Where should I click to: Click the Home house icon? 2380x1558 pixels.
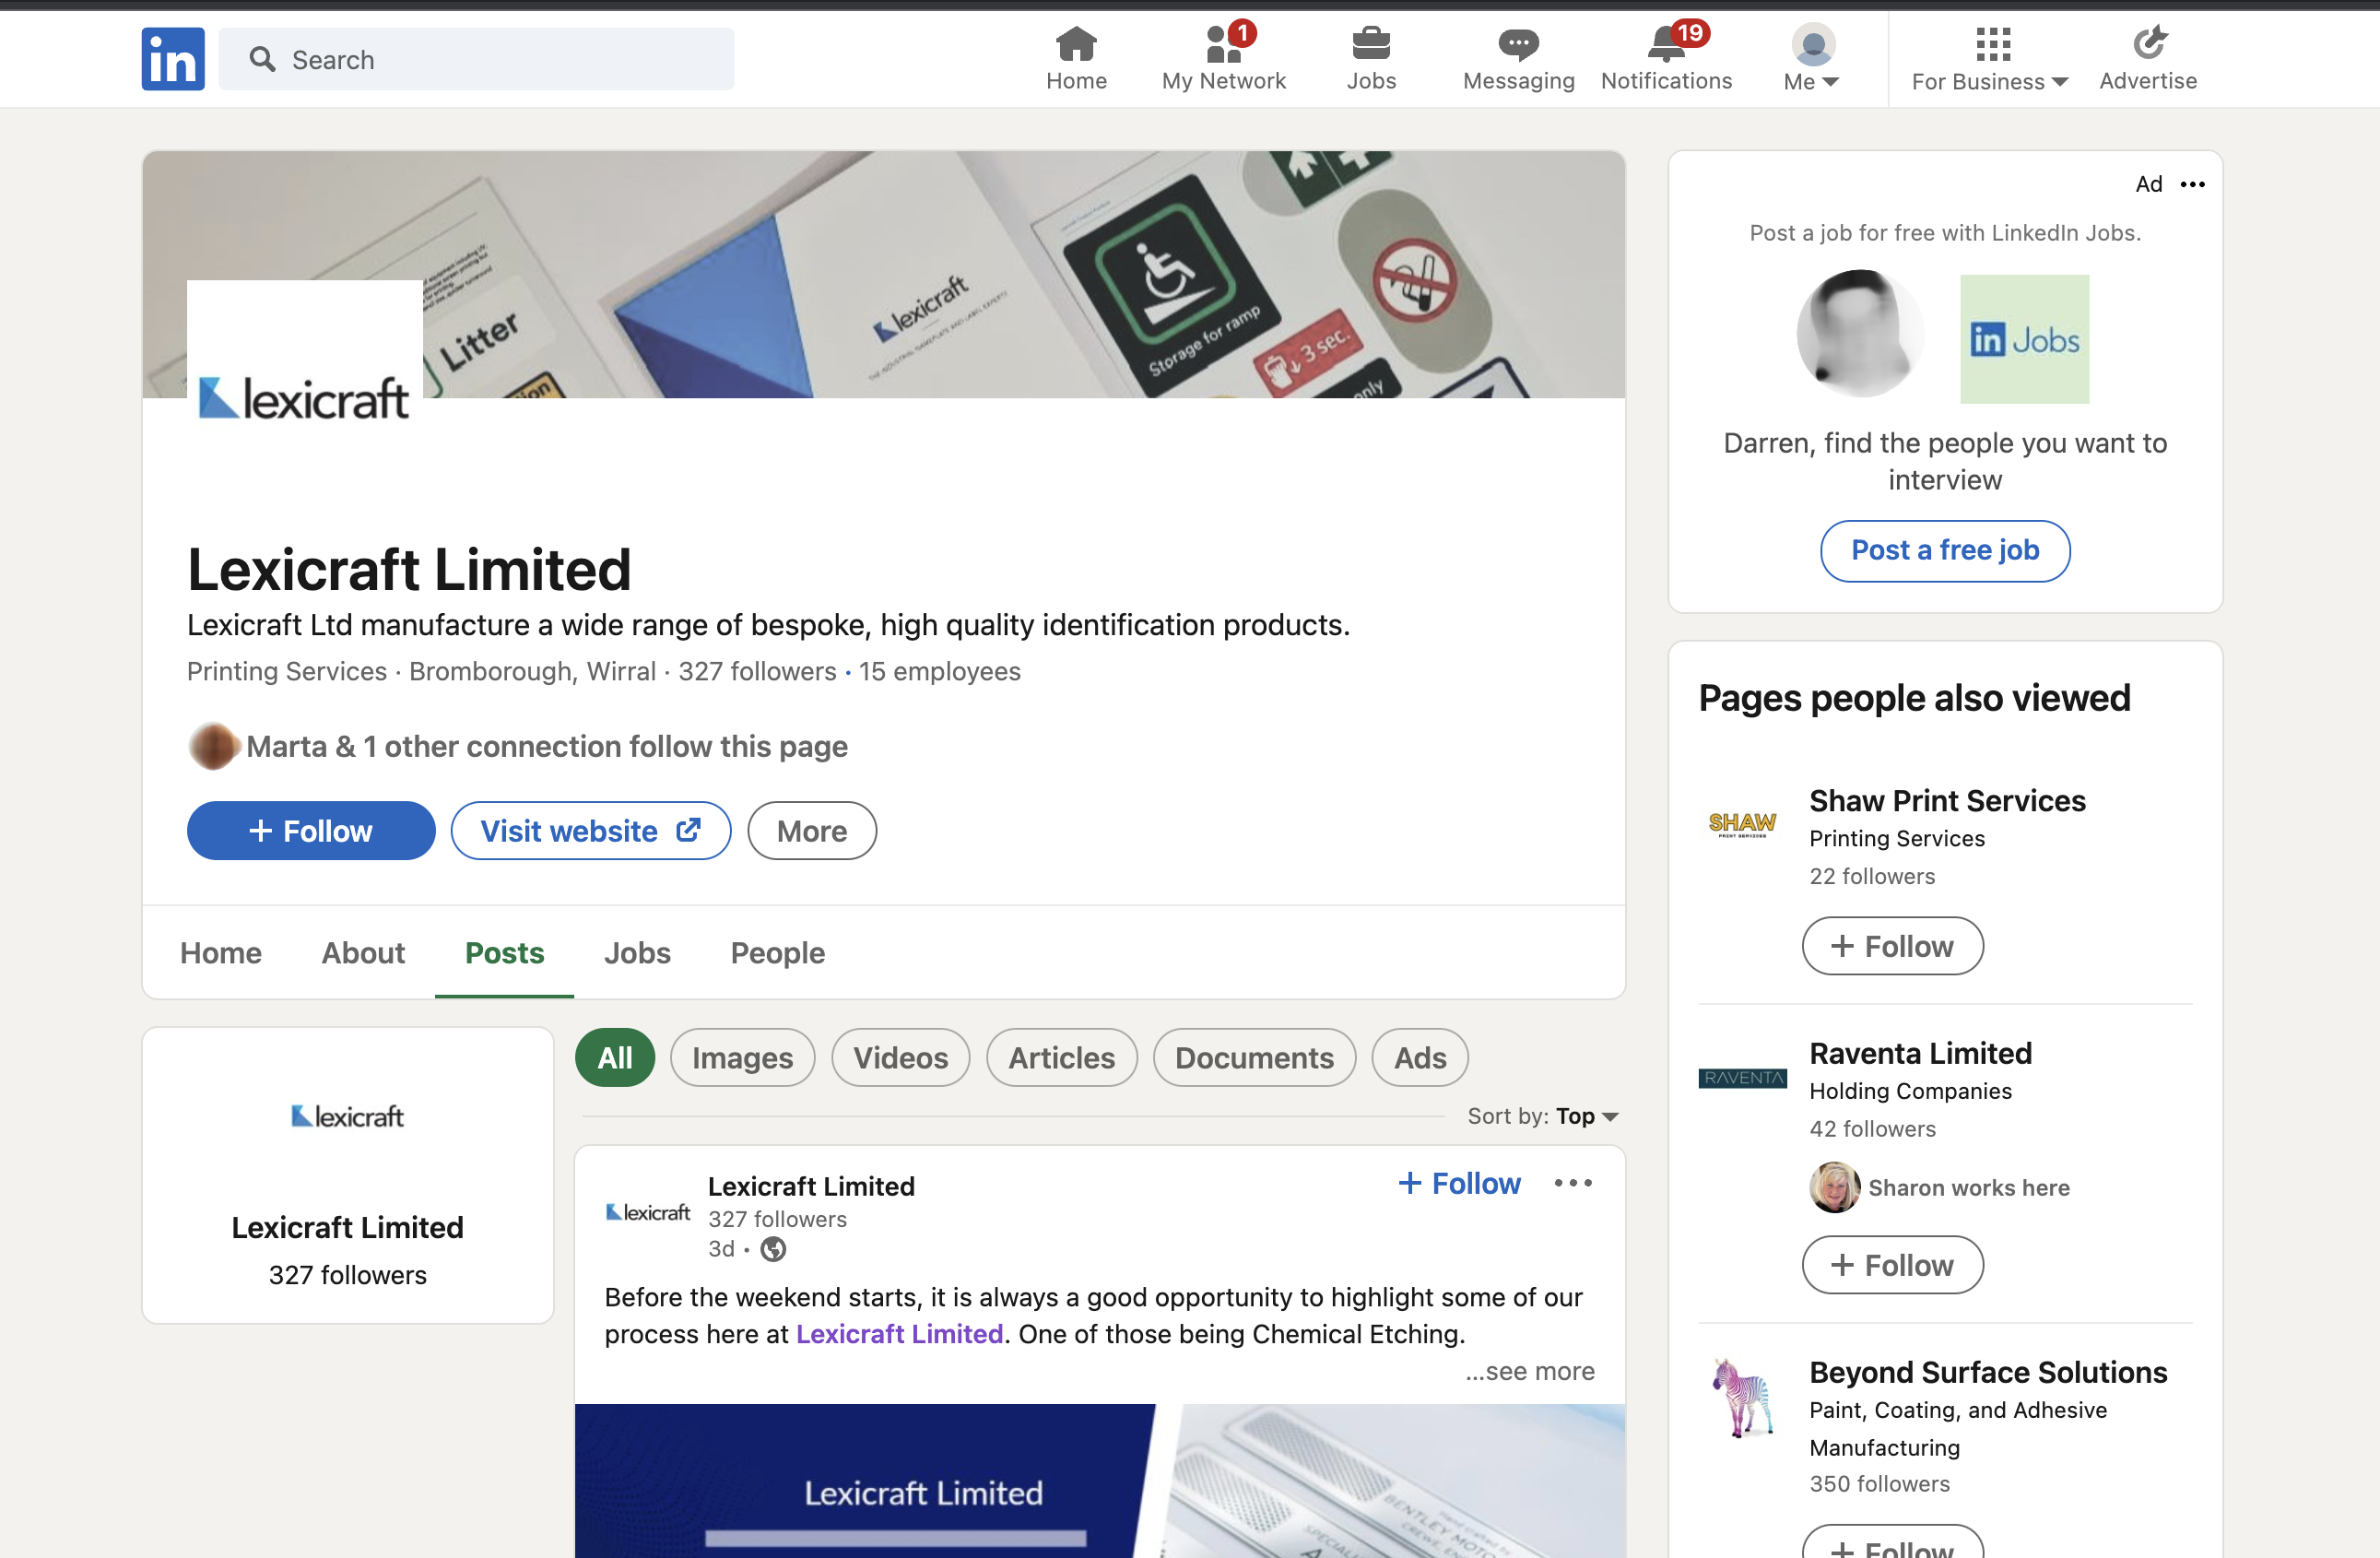[1075, 45]
